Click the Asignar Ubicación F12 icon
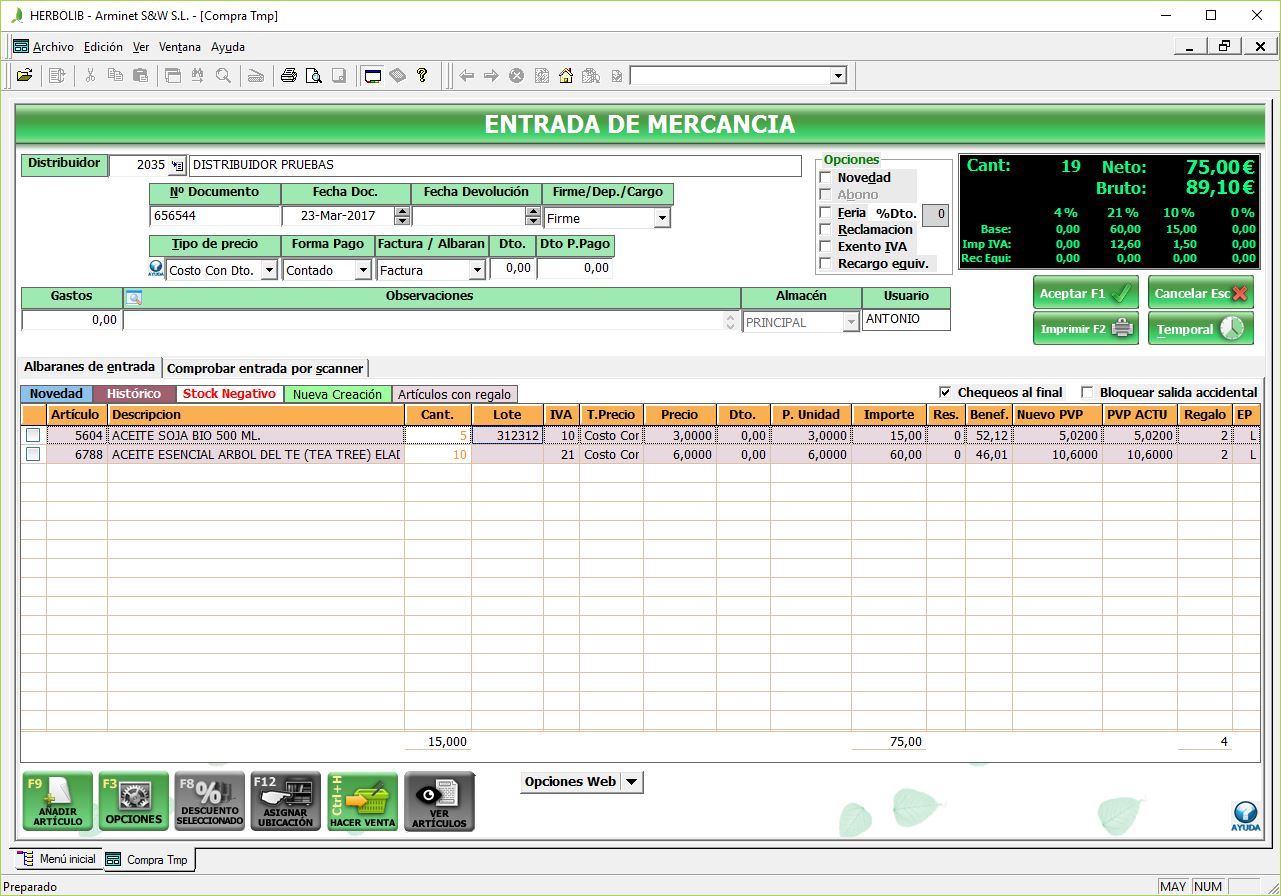This screenshot has width=1281, height=896. [x=285, y=802]
